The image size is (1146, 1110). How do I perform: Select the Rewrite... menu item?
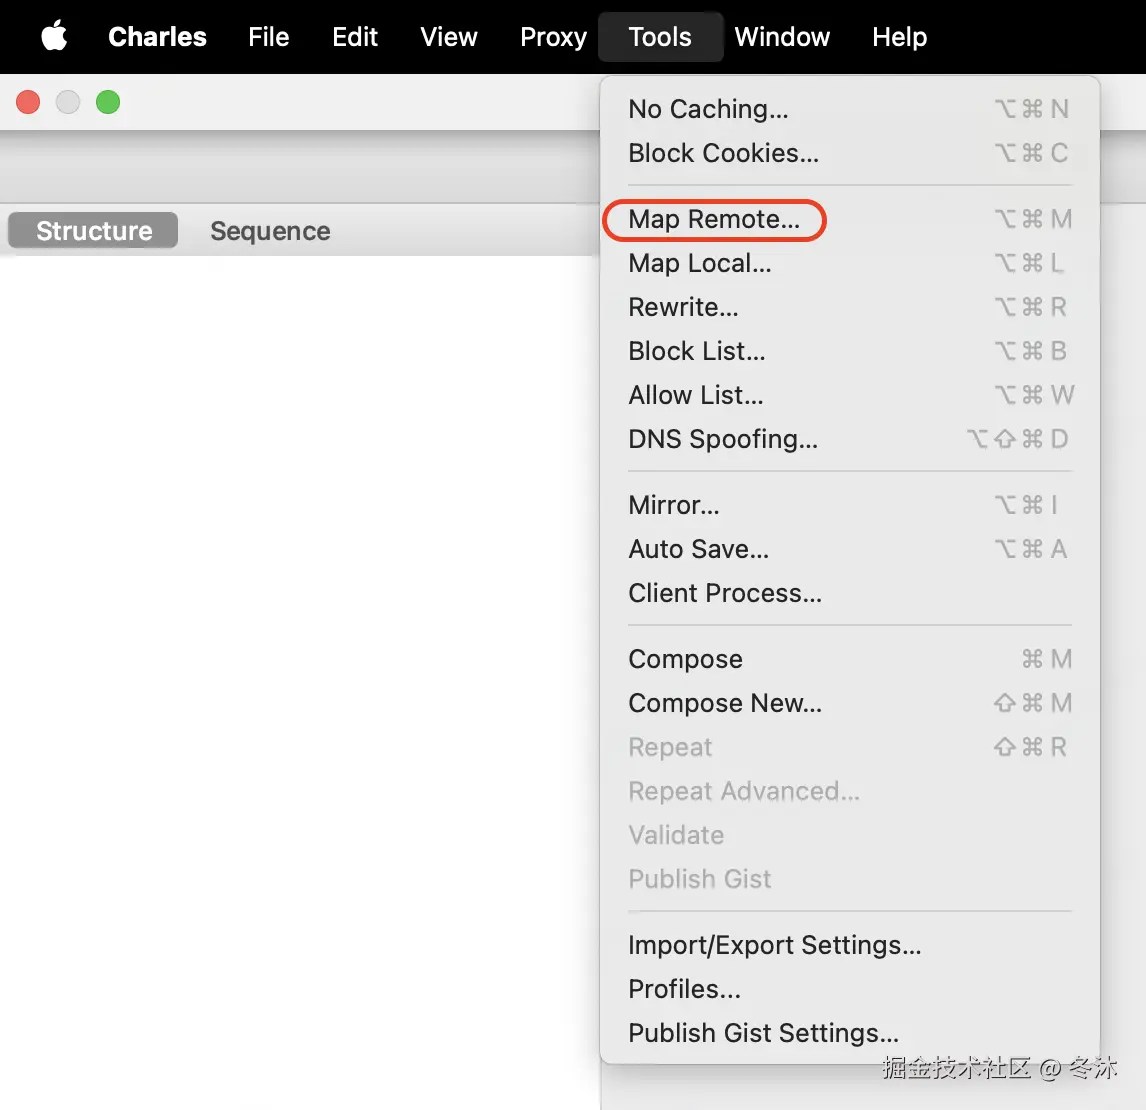point(849,307)
